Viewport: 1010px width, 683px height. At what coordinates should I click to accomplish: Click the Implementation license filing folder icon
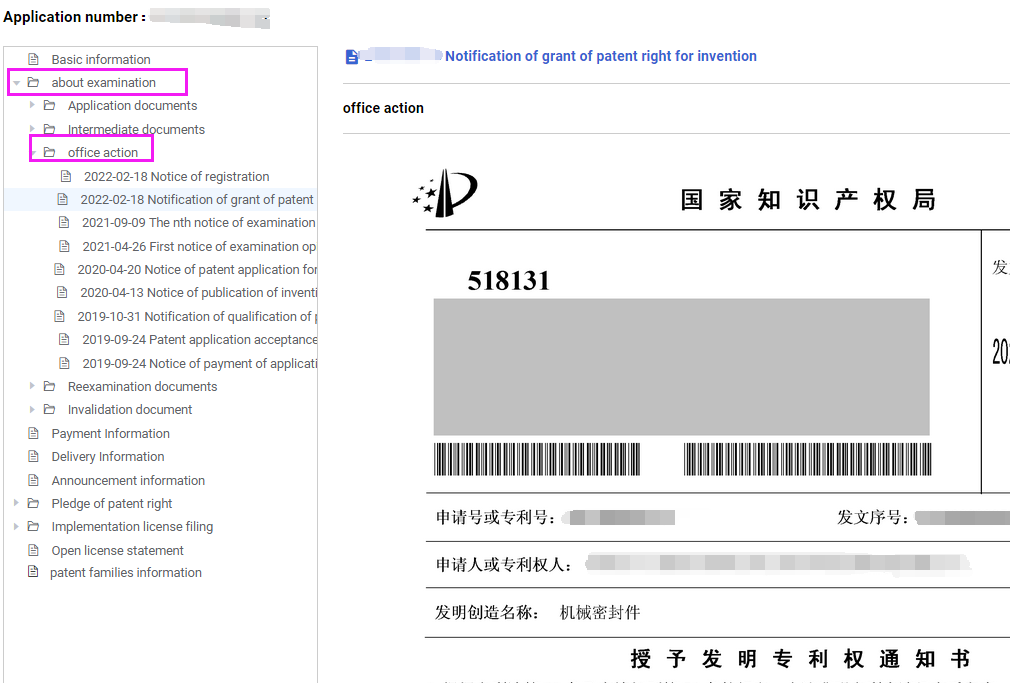[x=33, y=526]
